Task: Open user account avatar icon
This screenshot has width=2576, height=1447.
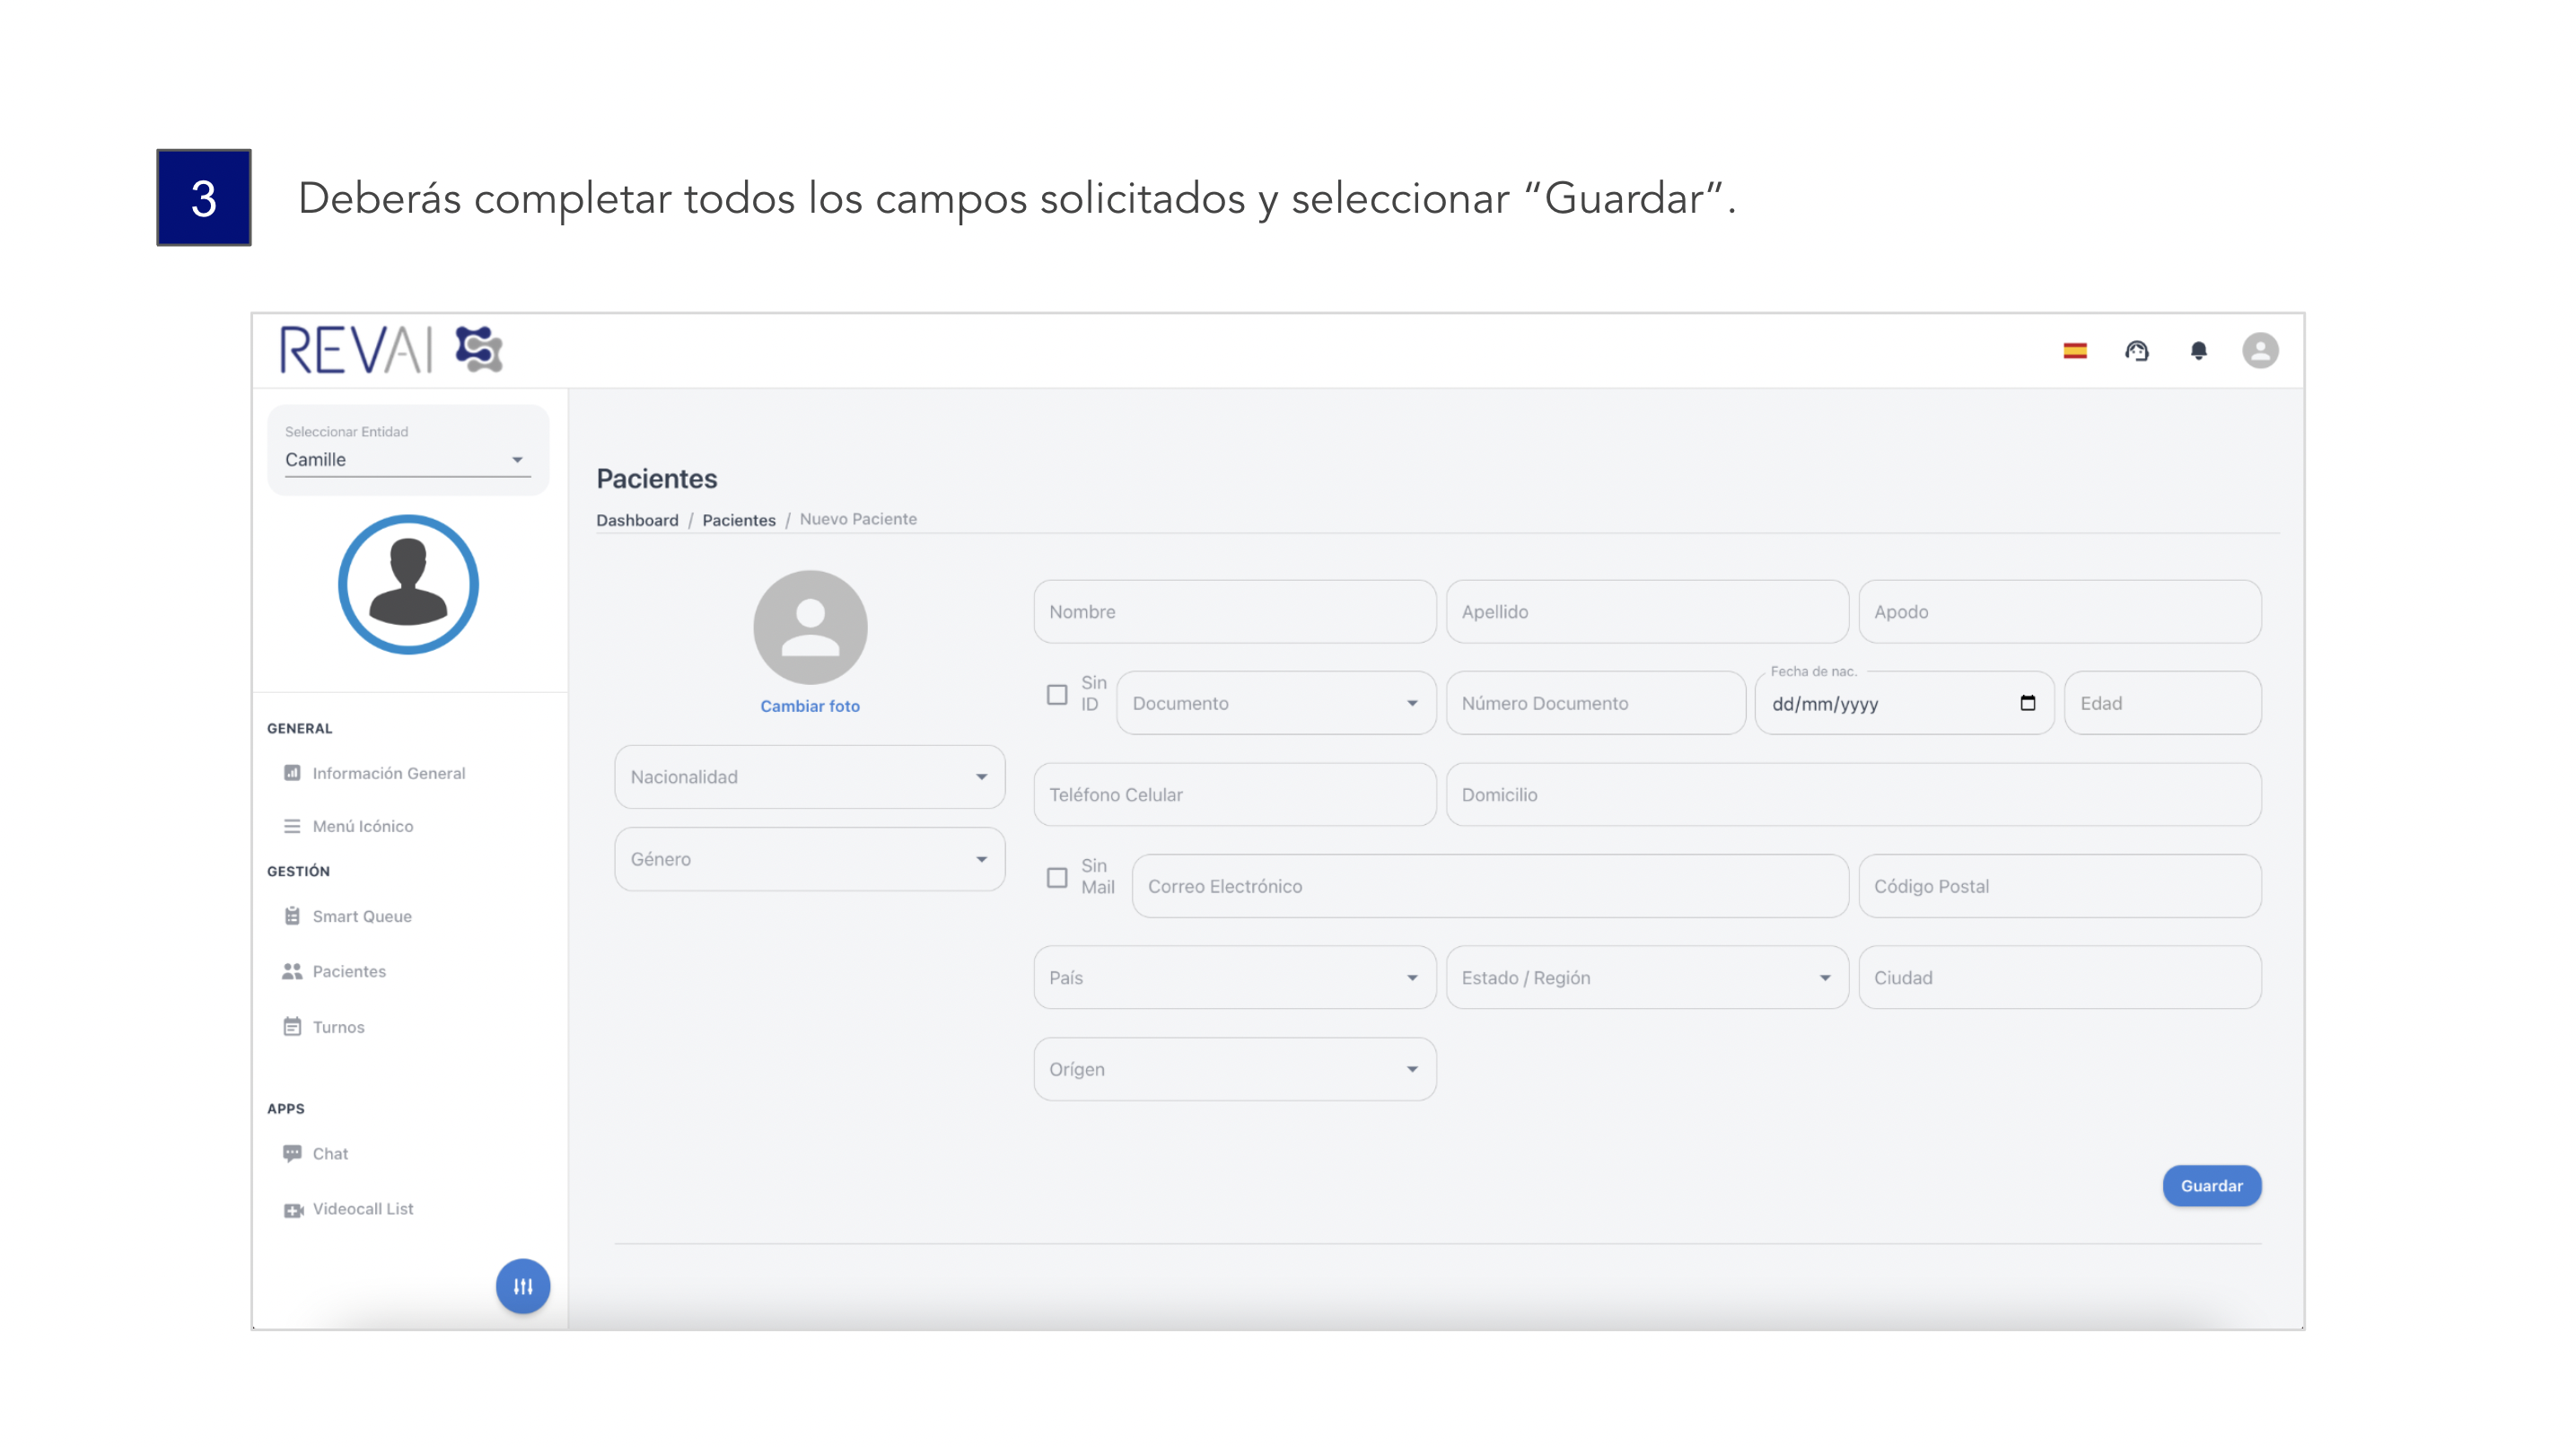Action: coord(2259,351)
